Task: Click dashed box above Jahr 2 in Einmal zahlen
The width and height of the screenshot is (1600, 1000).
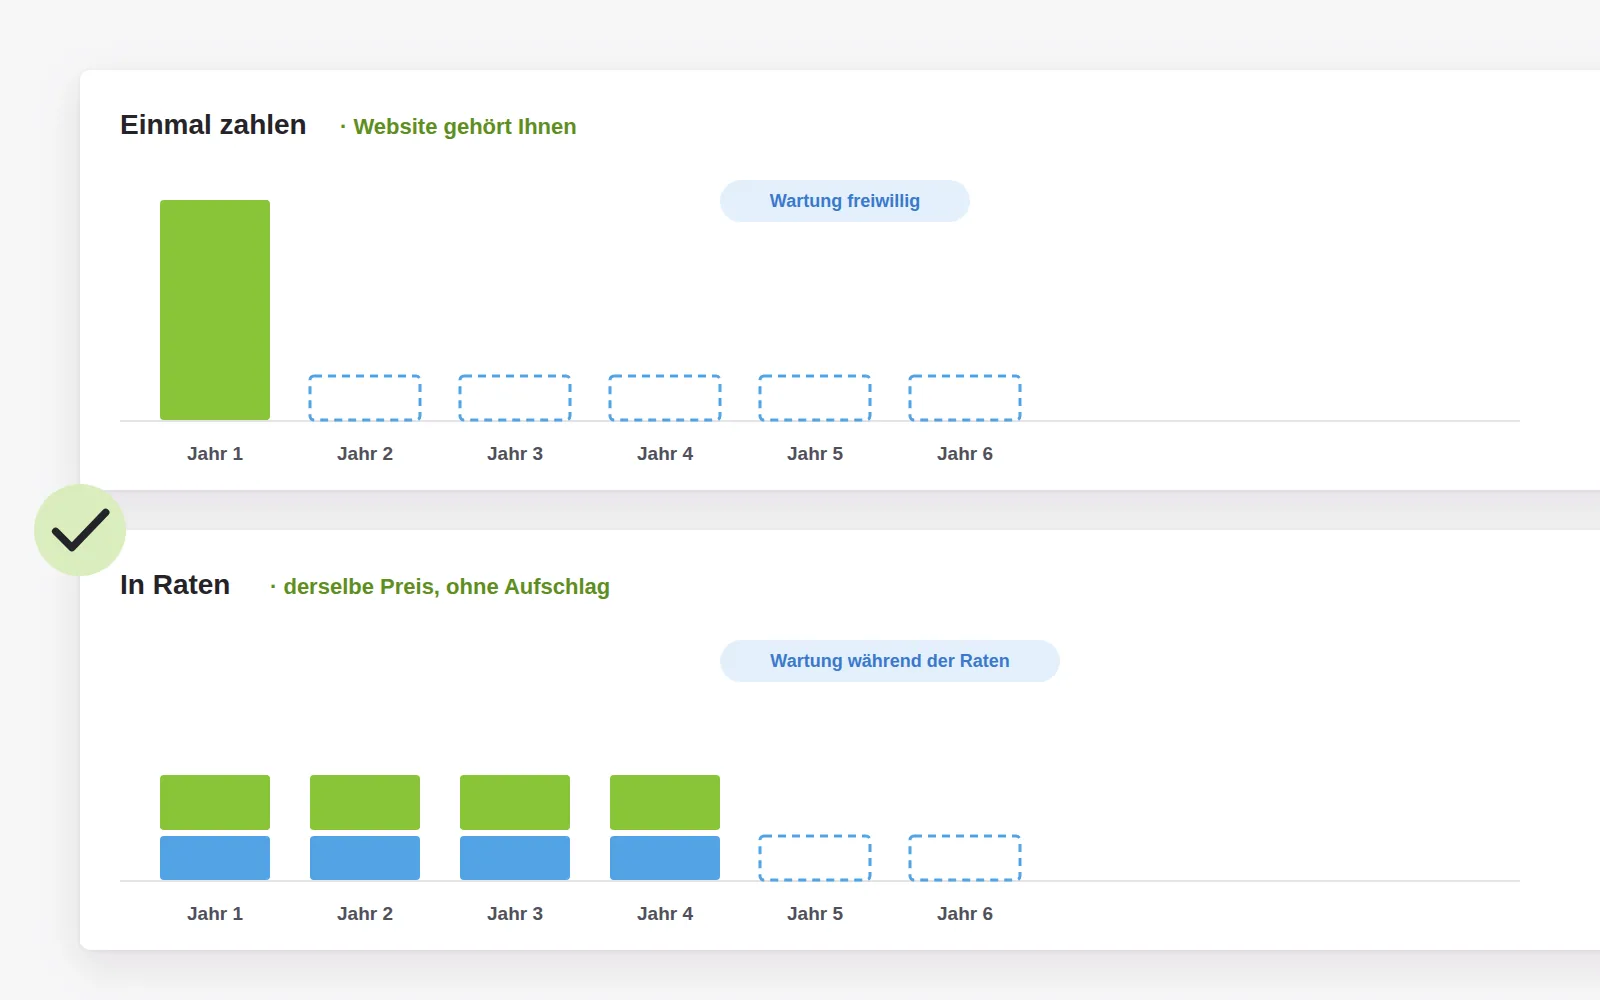Action: point(365,398)
